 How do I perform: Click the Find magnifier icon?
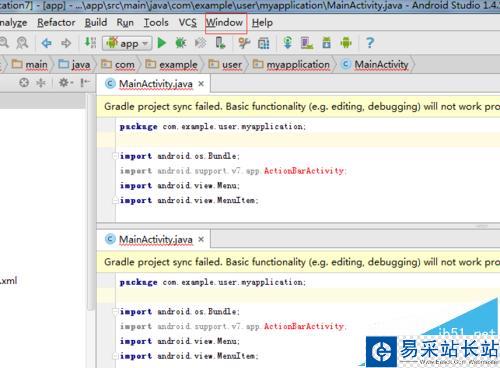[3, 43]
